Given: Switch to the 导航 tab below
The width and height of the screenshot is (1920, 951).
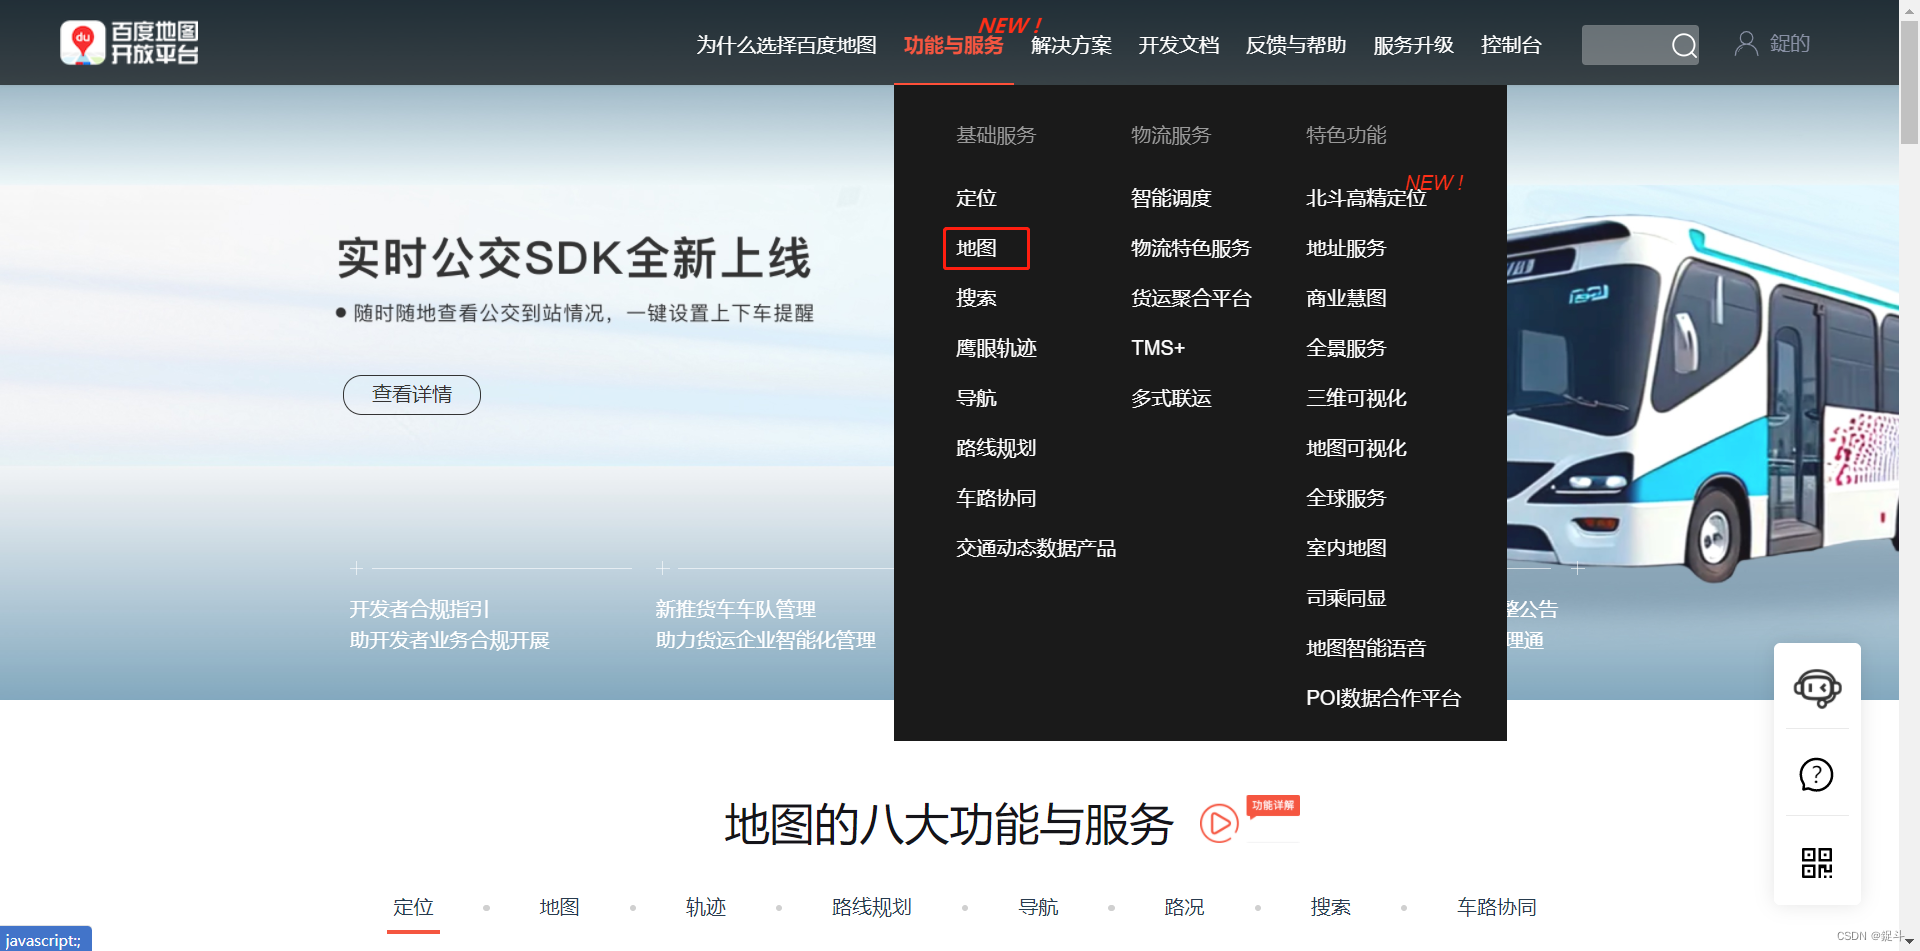Looking at the screenshot, I should tap(1038, 907).
